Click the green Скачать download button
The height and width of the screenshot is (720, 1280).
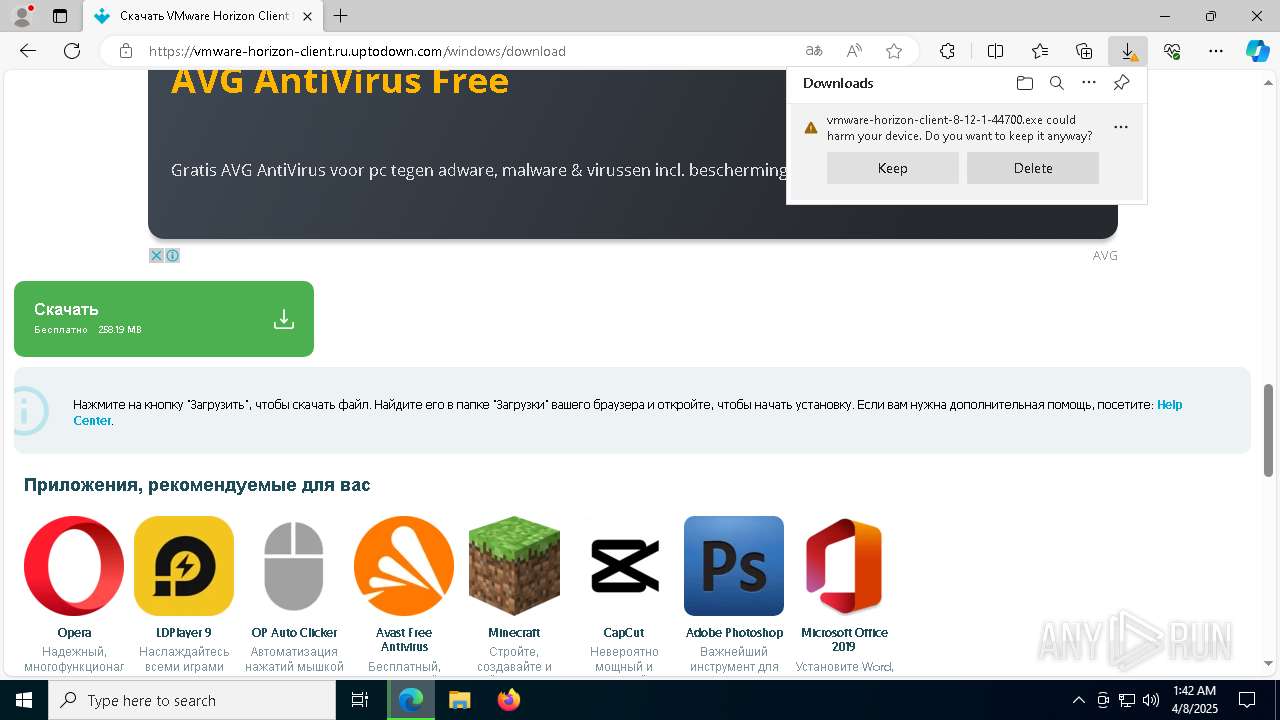coord(164,318)
